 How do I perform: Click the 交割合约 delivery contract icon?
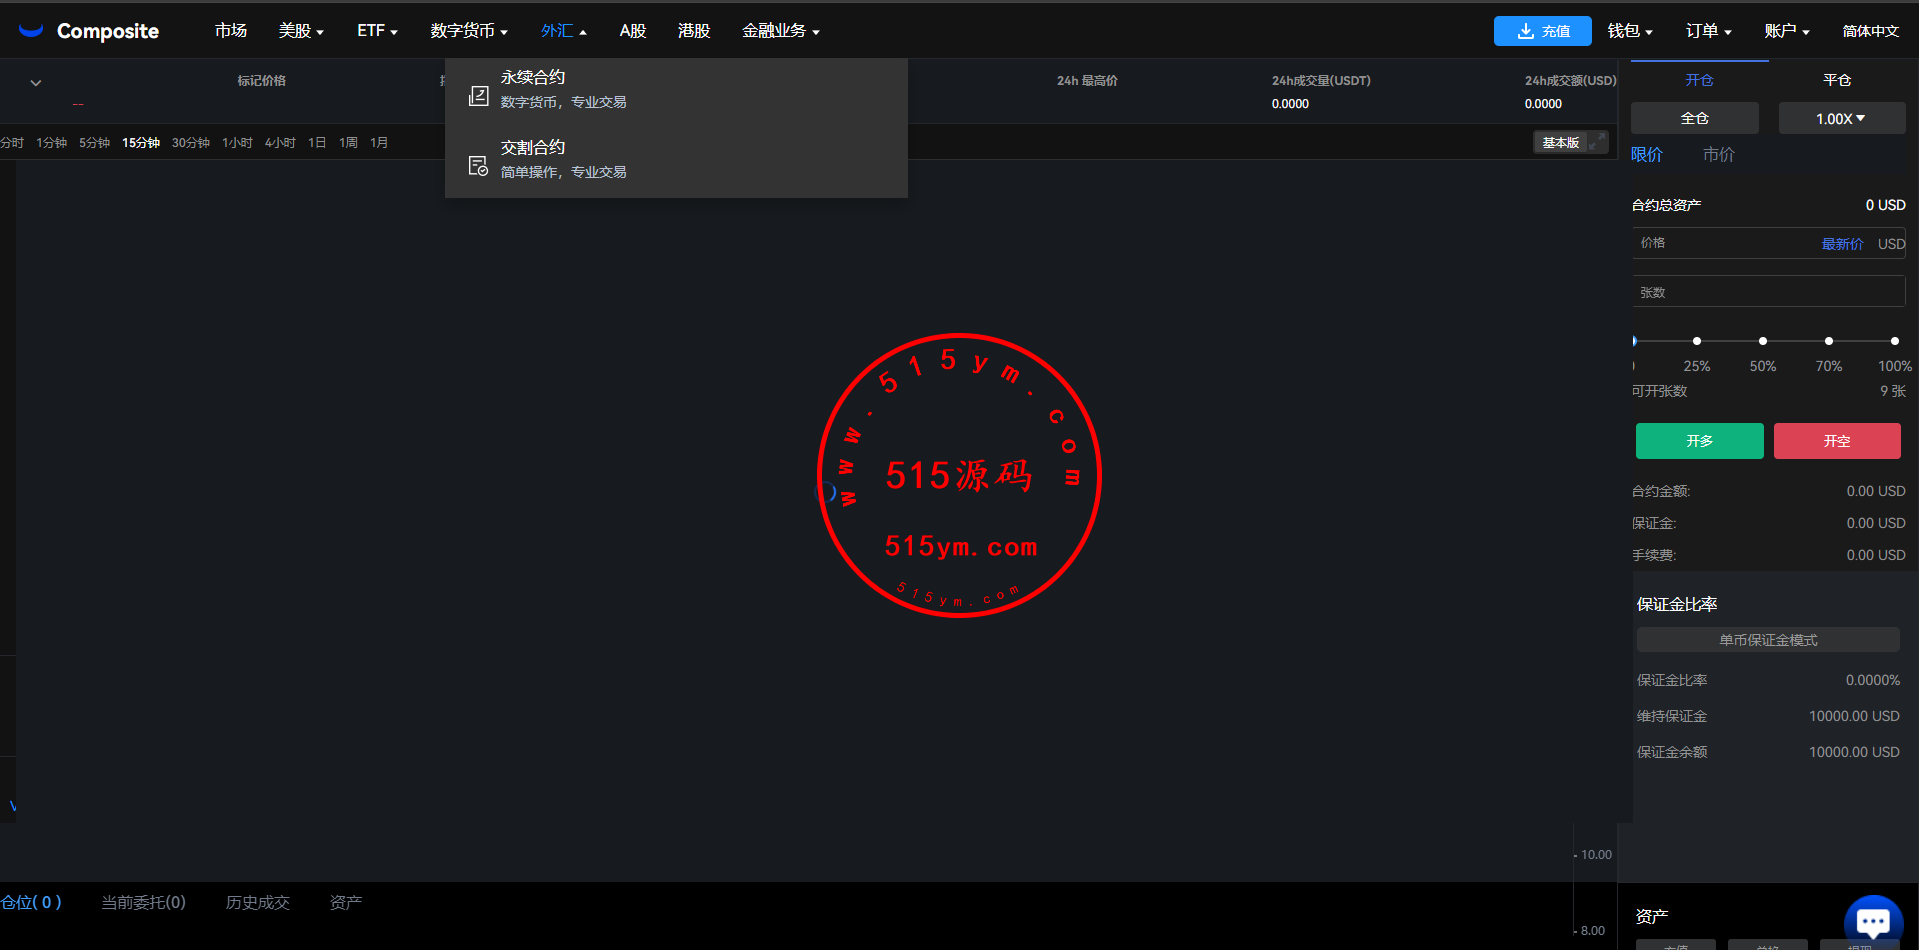(x=479, y=166)
